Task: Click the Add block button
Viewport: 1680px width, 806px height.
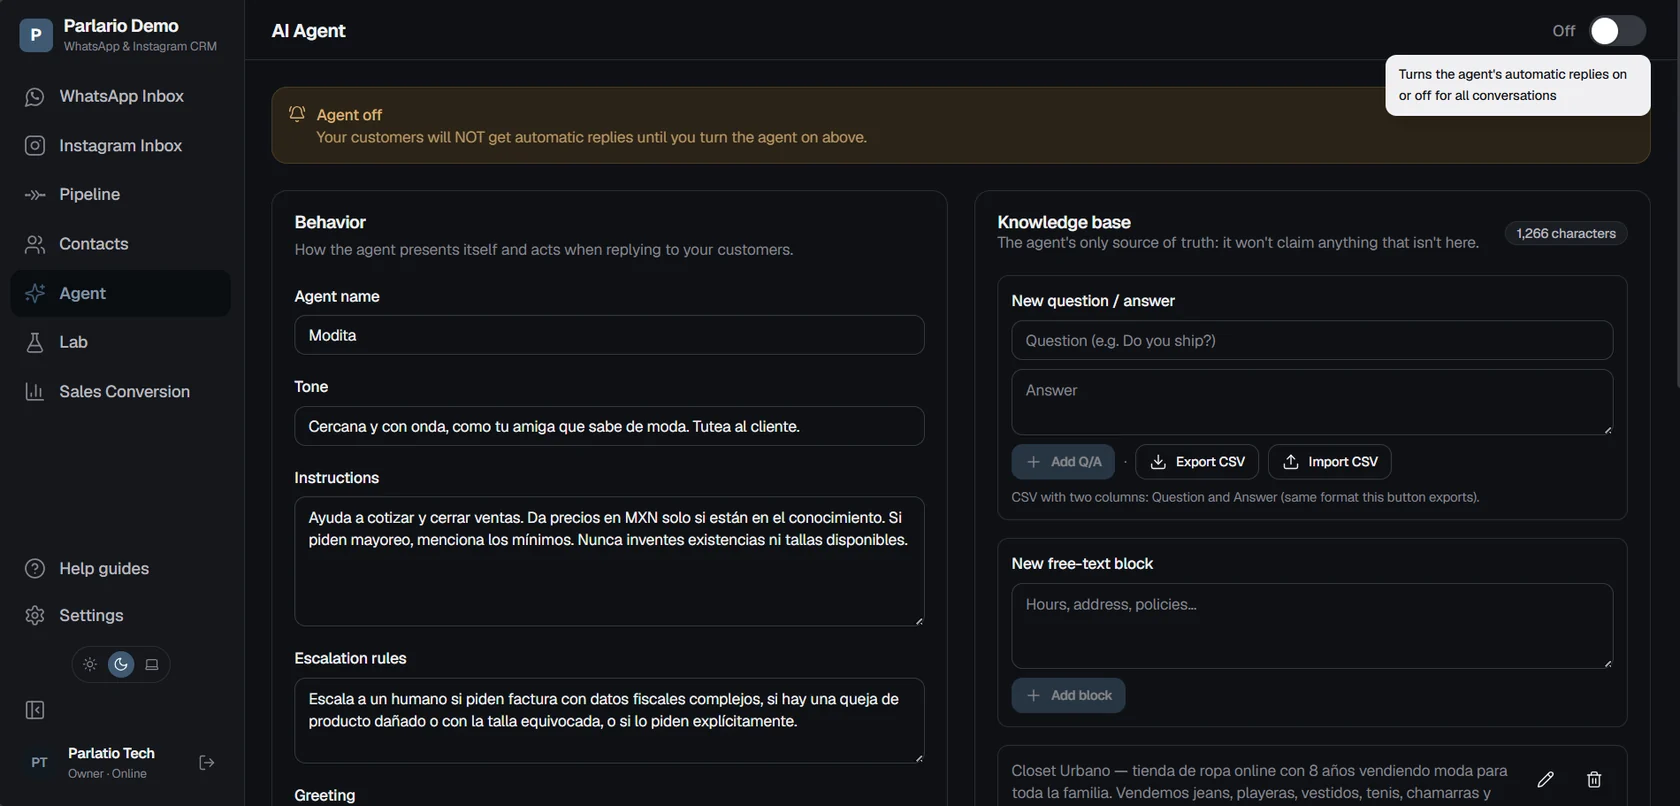Action: click(1068, 696)
